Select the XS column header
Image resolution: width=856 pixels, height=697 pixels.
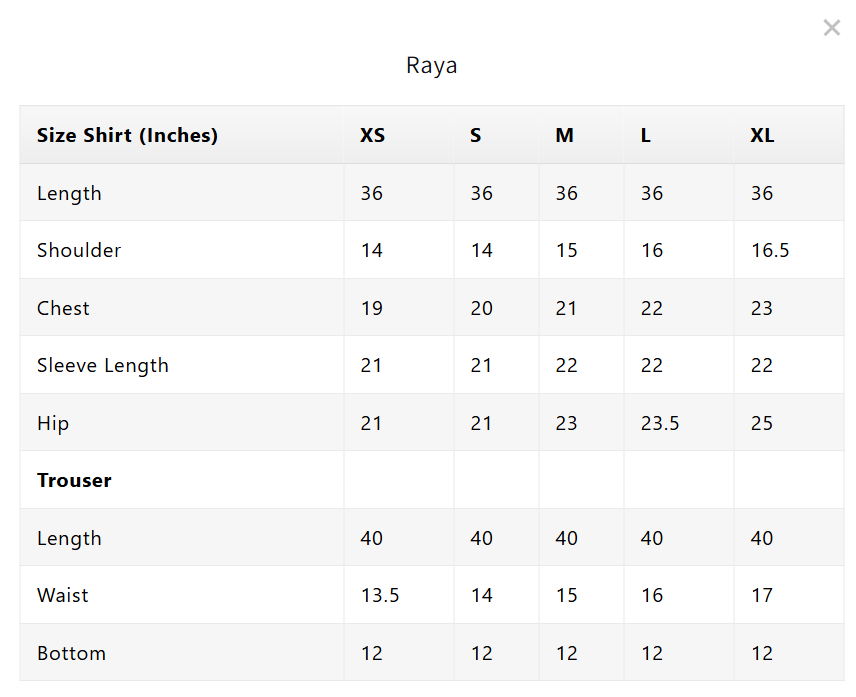pos(372,135)
